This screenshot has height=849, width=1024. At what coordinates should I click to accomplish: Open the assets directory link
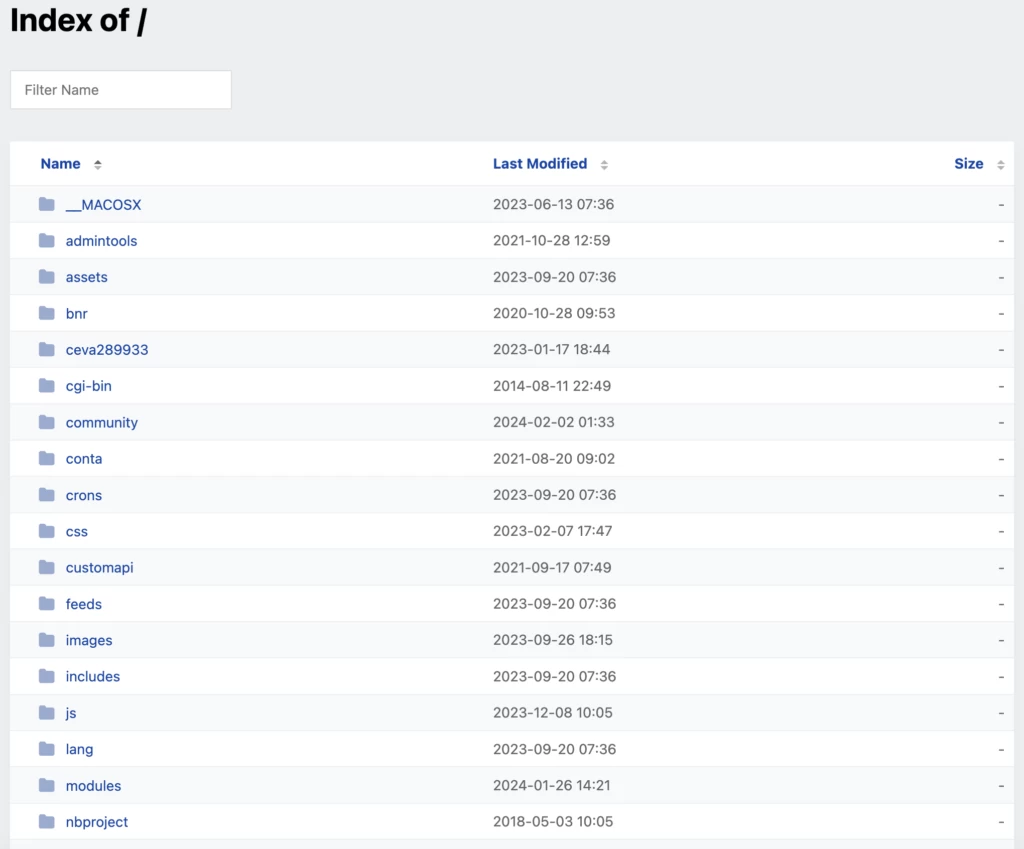coord(86,277)
